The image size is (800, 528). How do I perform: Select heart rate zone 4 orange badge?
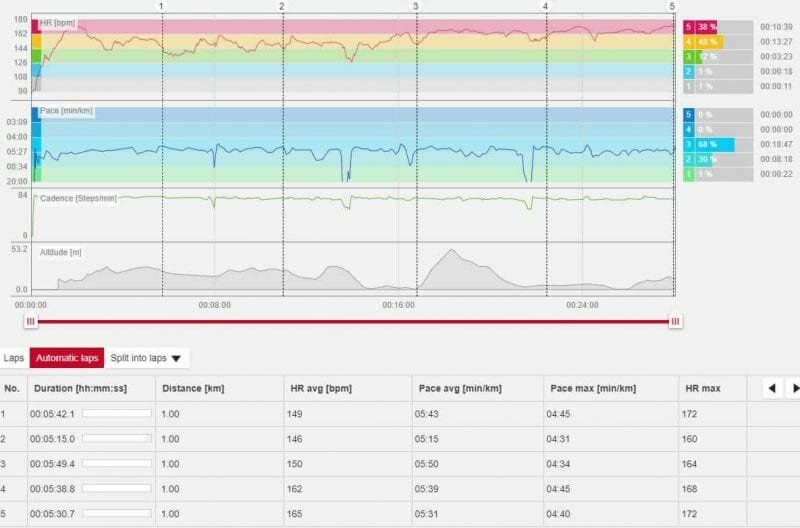[688, 42]
